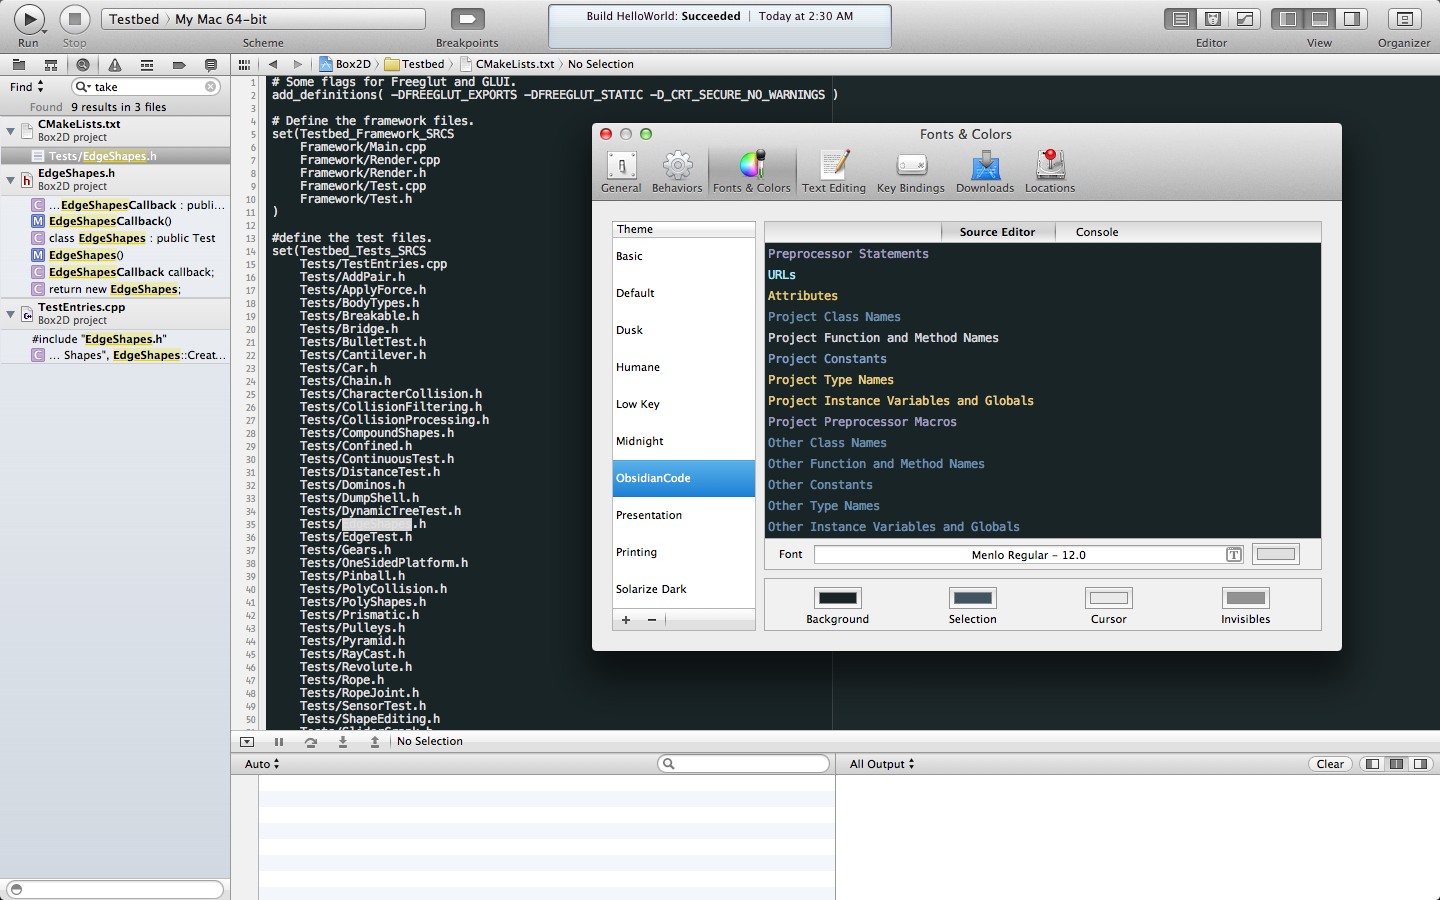Choose the Solarize Dark theme
1440x900 pixels.
683,589
